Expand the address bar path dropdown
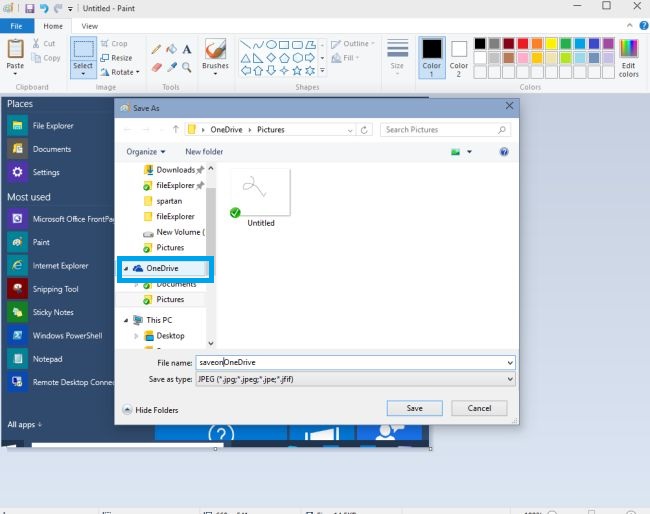 350,130
